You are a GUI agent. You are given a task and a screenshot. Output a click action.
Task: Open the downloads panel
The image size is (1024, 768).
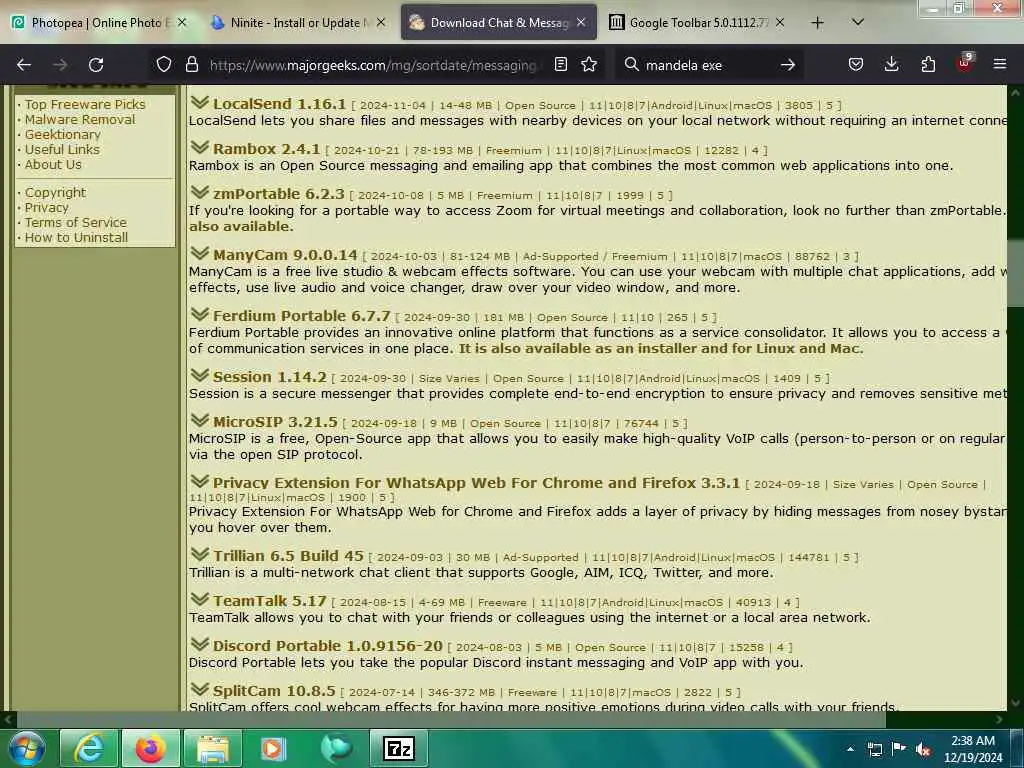[x=891, y=65]
